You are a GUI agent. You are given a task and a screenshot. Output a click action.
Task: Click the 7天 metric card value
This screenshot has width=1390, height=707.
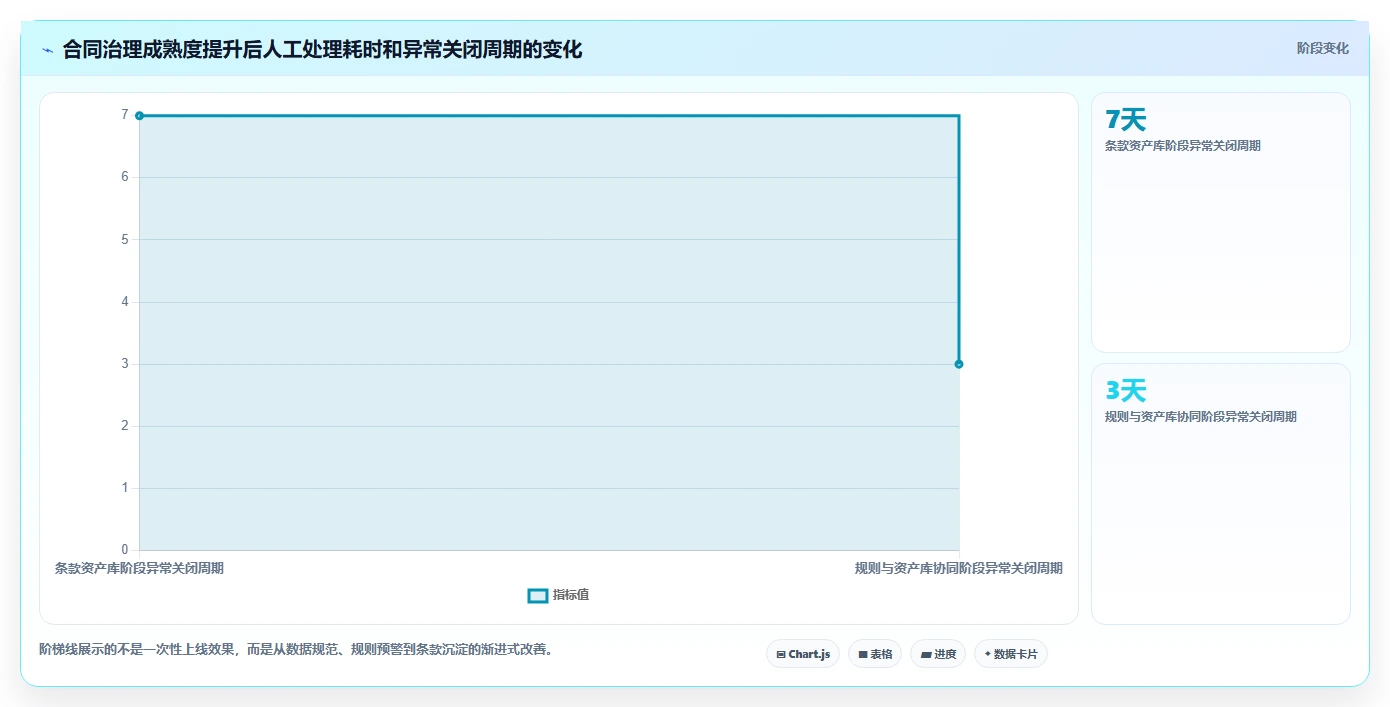point(1125,120)
